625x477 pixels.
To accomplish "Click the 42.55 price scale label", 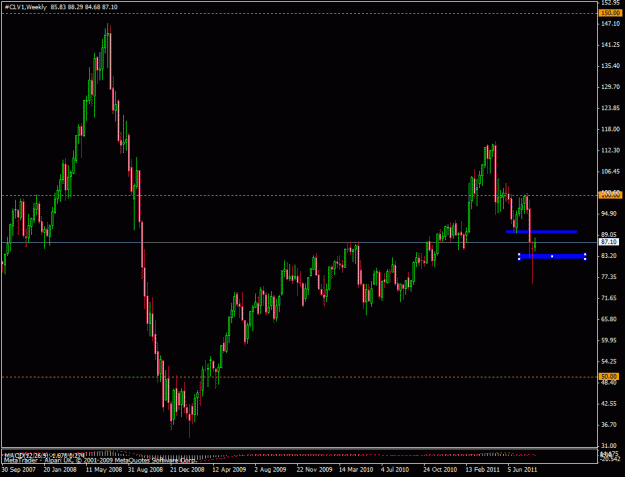I will pos(609,403).
